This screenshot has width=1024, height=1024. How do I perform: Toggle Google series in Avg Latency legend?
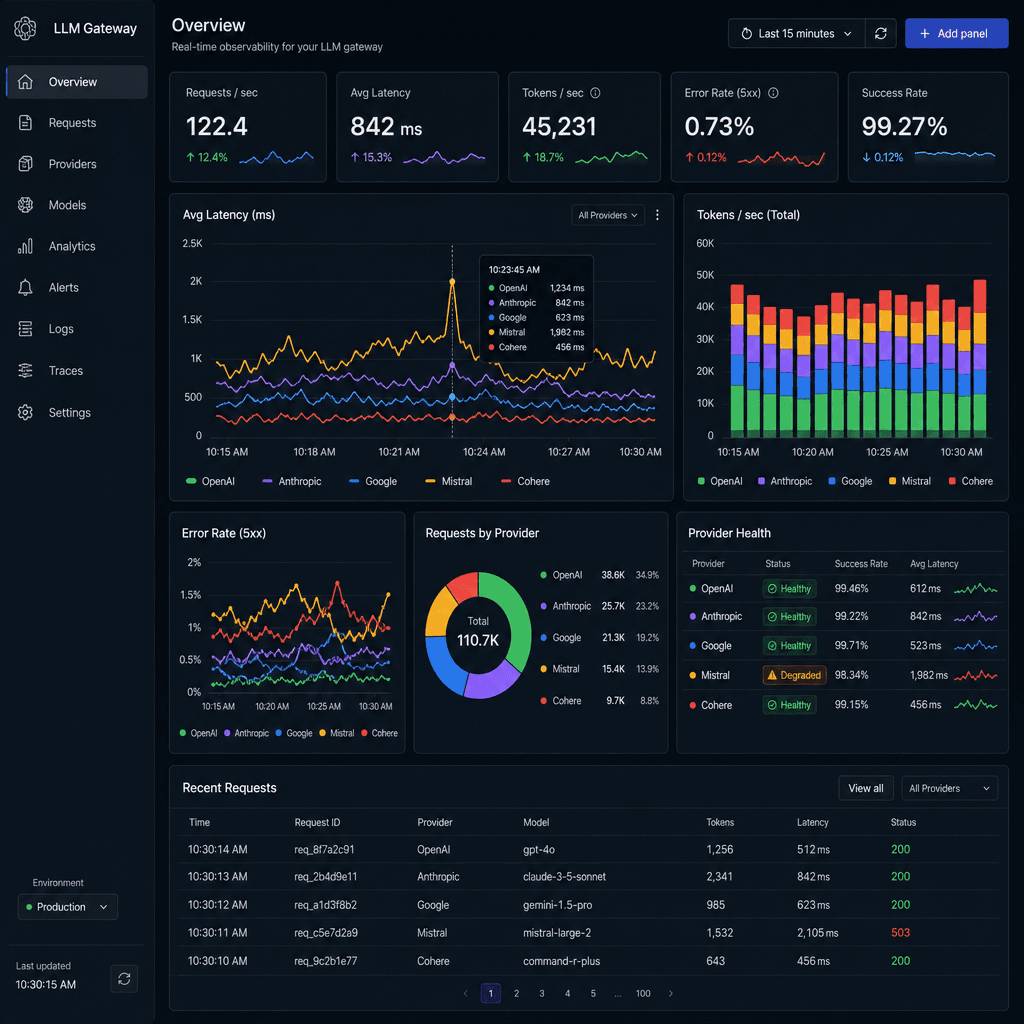pos(373,481)
